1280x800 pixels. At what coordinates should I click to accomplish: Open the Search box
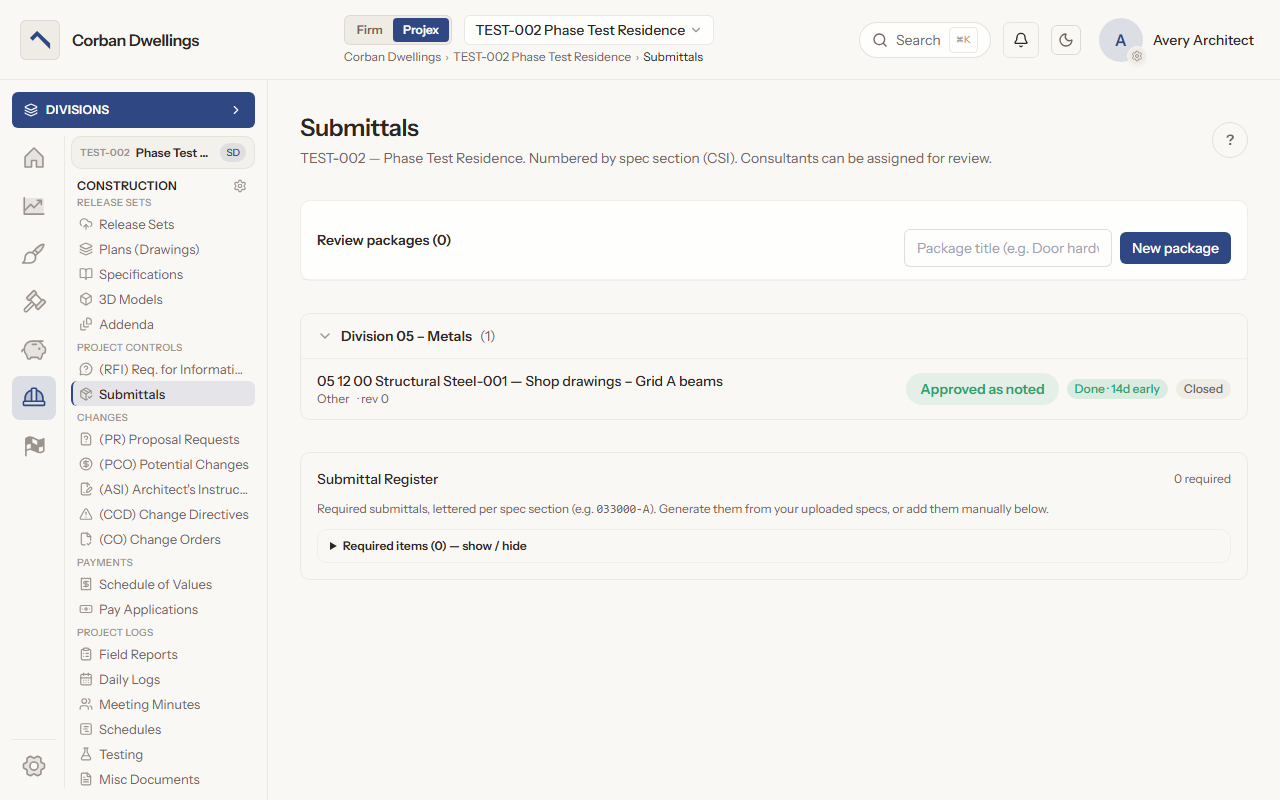925,40
